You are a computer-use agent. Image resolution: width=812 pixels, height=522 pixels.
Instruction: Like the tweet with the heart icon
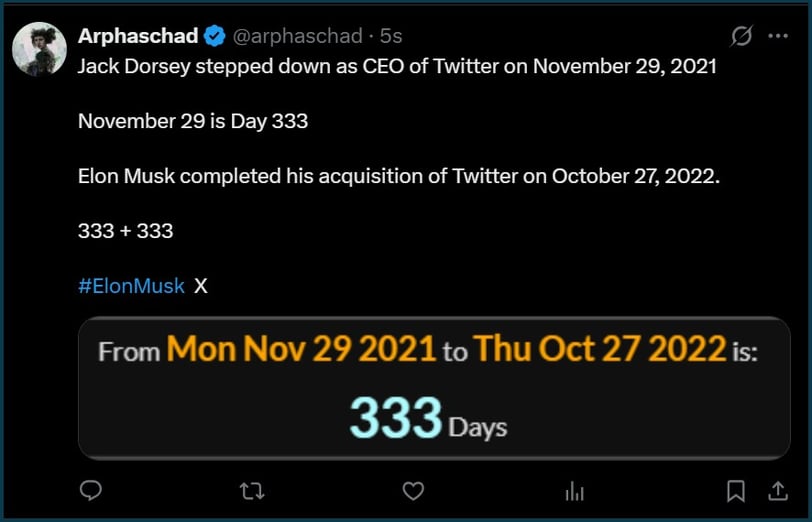(x=413, y=490)
